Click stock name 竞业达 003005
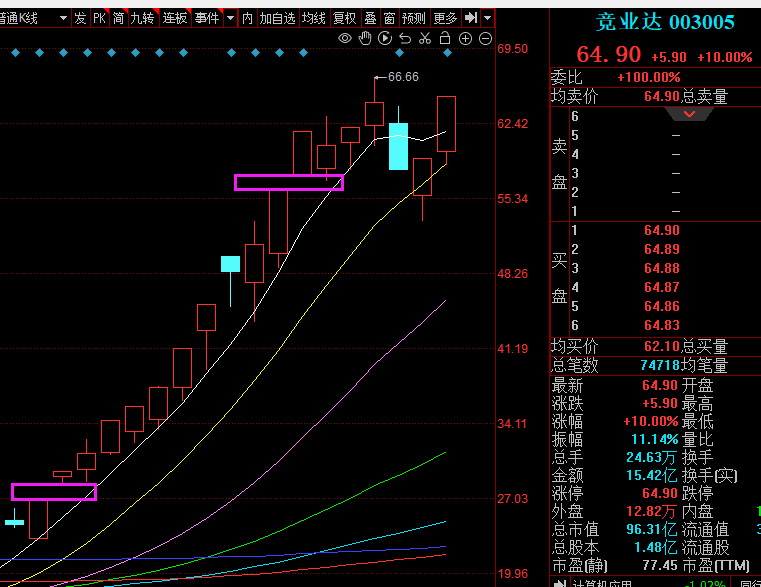The height and width of the screenshot is (587, 761). [665, 22]
